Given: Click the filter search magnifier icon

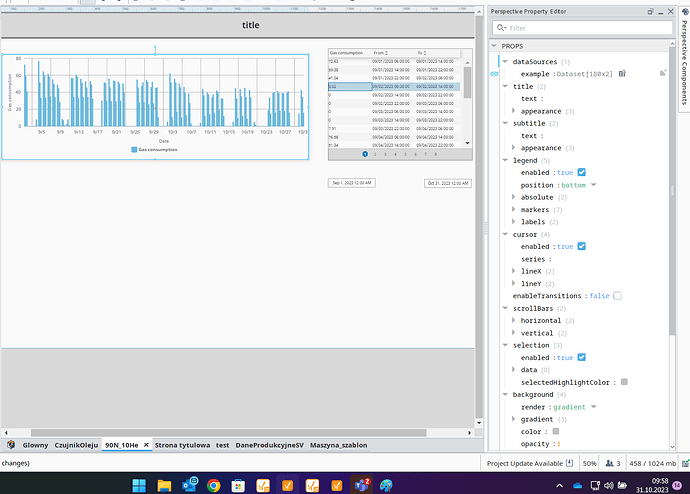Looking at the screenshot, I should coord(501,28).
